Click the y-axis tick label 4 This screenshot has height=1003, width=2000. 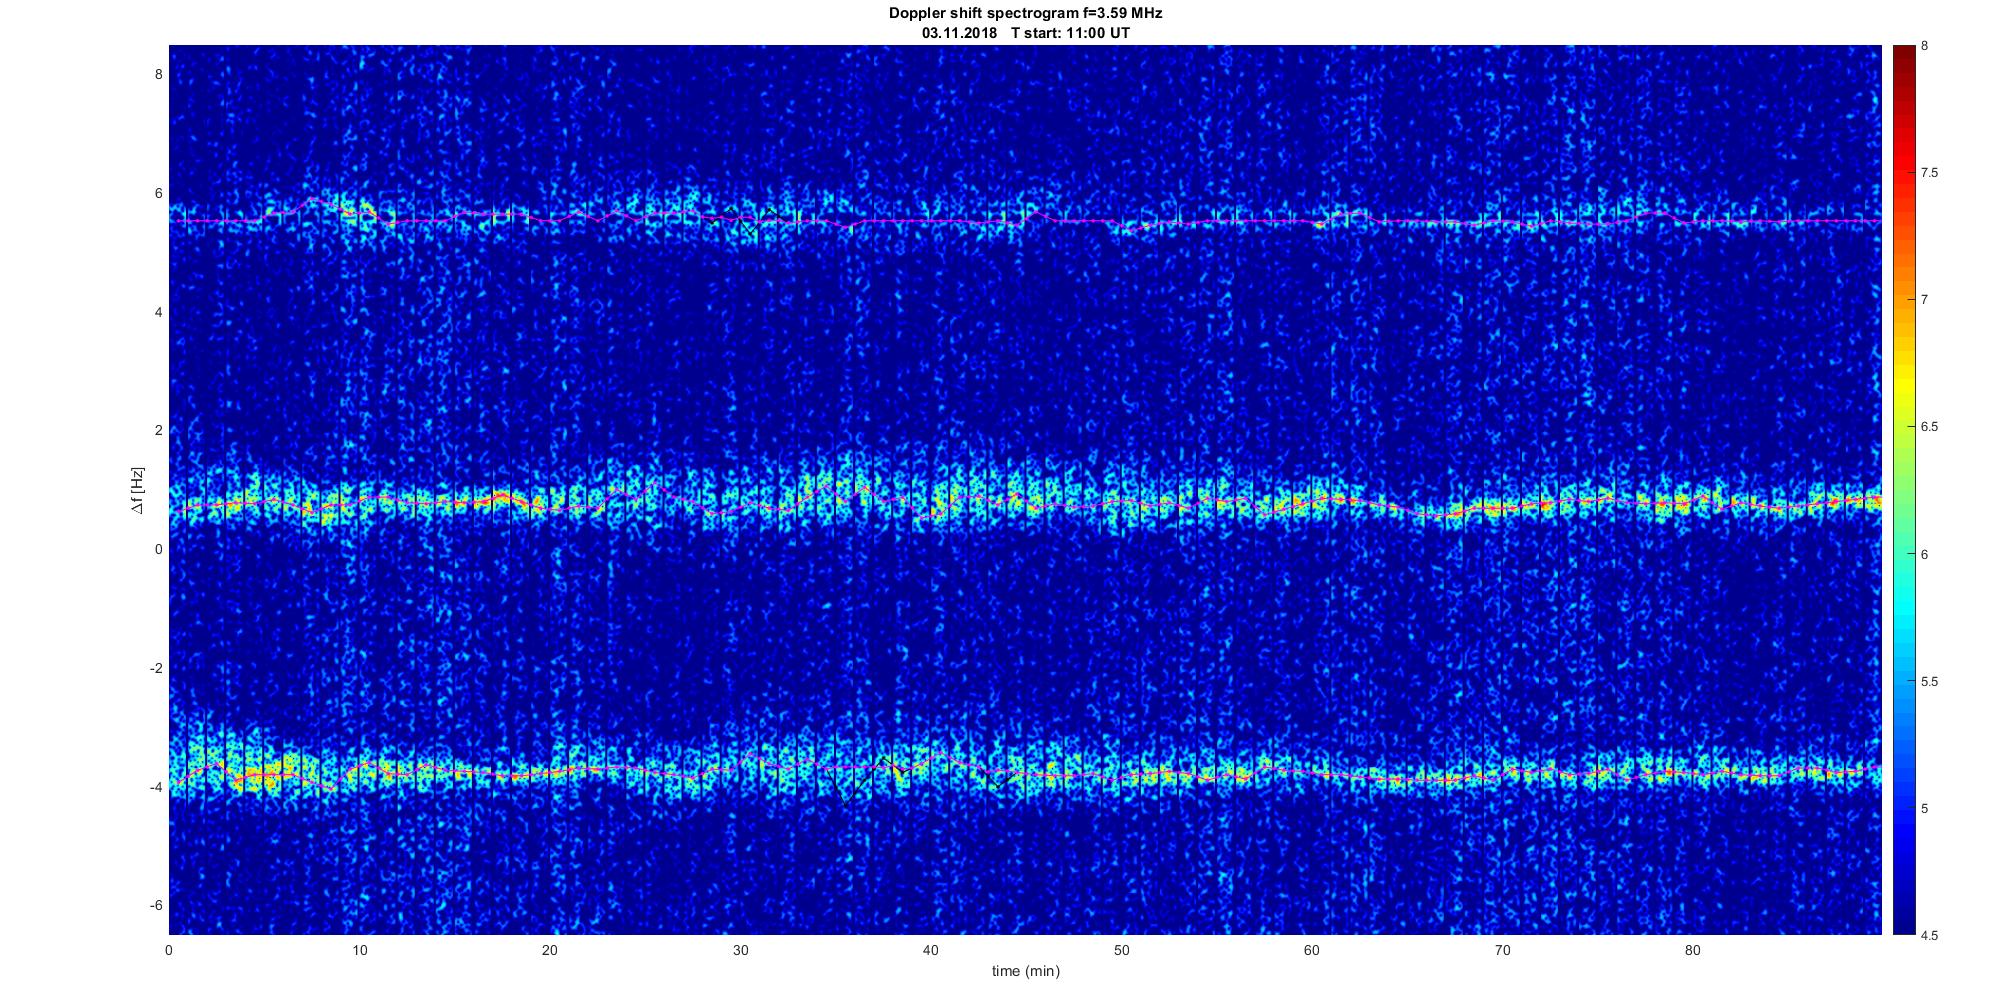158,312
